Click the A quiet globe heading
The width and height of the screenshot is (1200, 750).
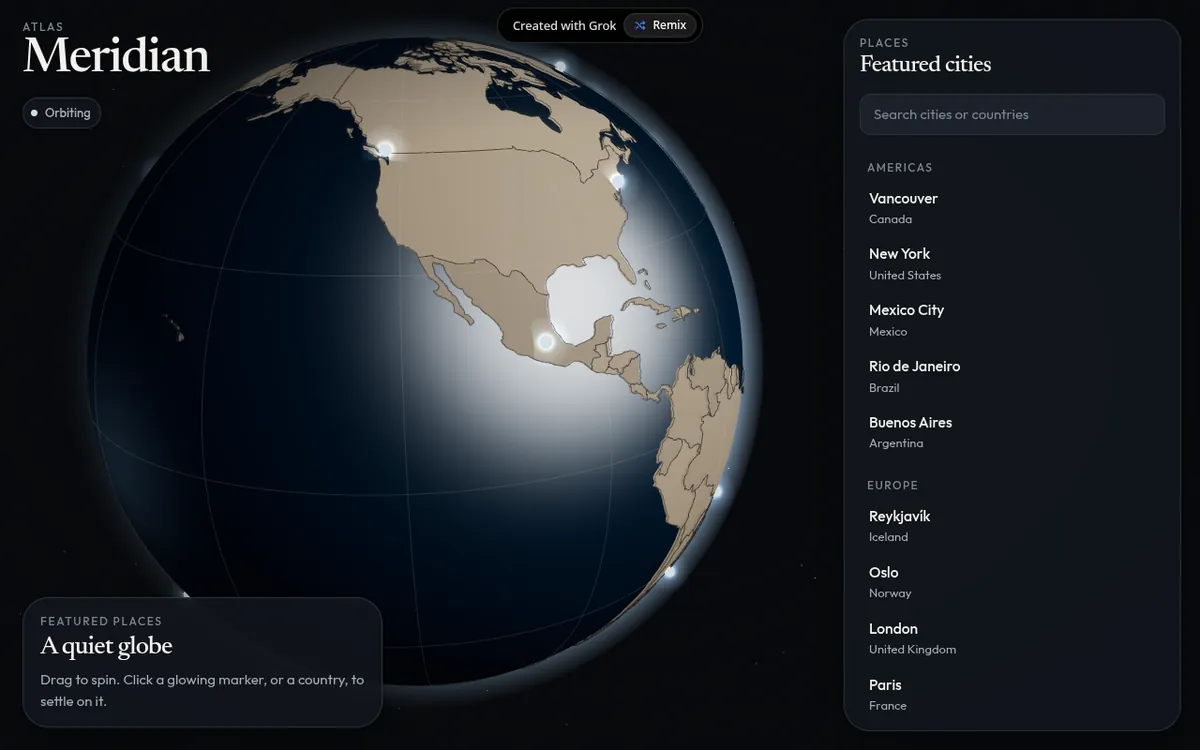click(106, 646)
